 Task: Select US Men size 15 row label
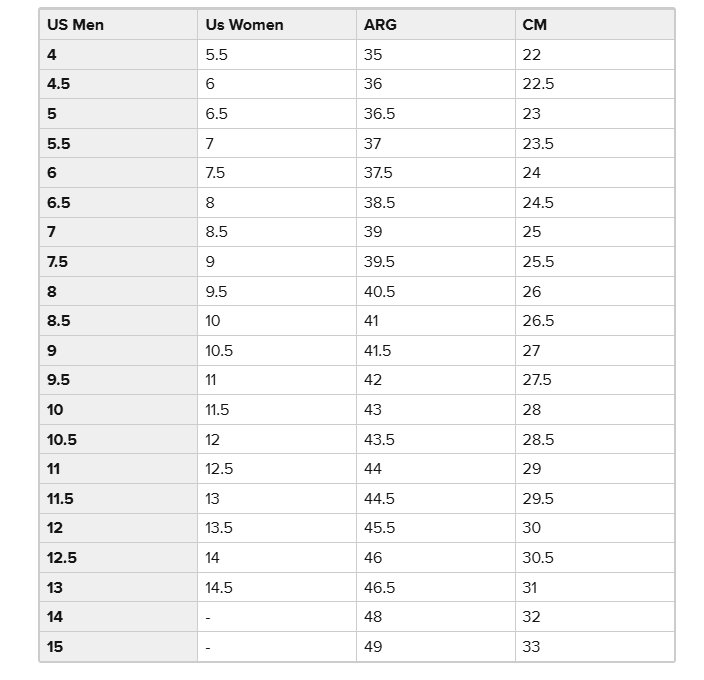click(x=119, y=647)
